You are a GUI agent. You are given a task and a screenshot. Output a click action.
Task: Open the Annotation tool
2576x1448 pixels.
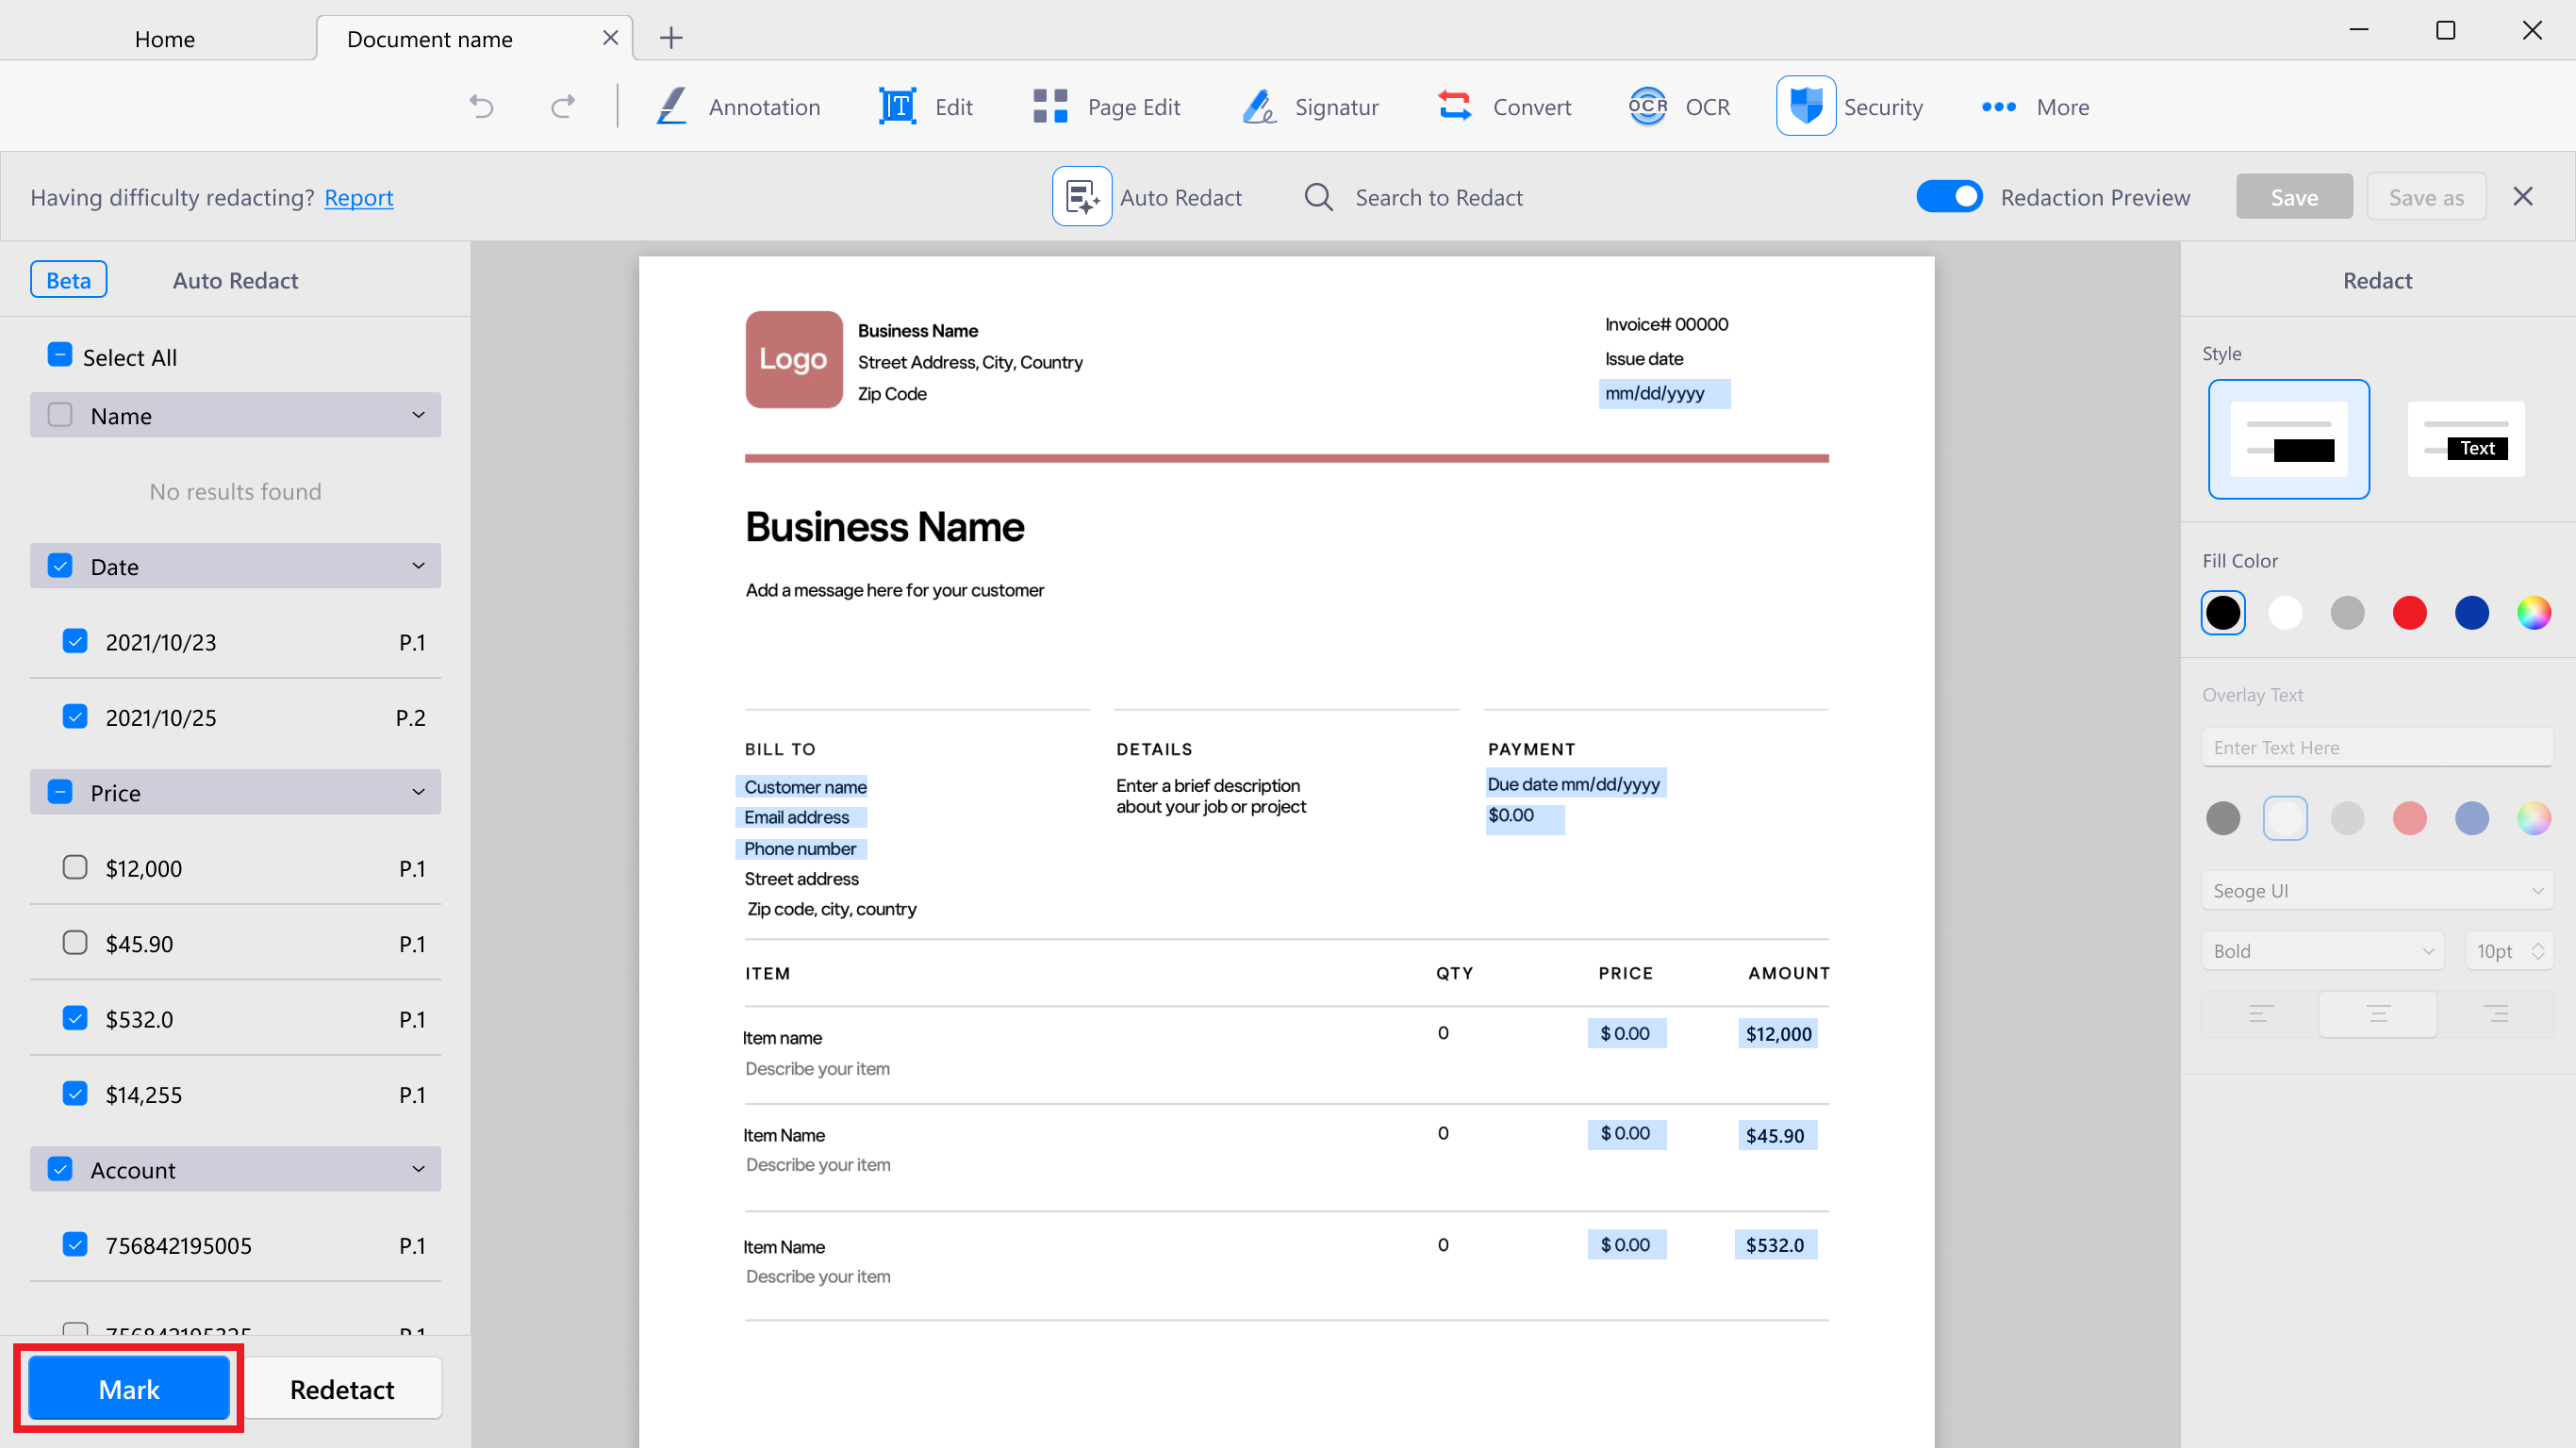click(738, 106)
